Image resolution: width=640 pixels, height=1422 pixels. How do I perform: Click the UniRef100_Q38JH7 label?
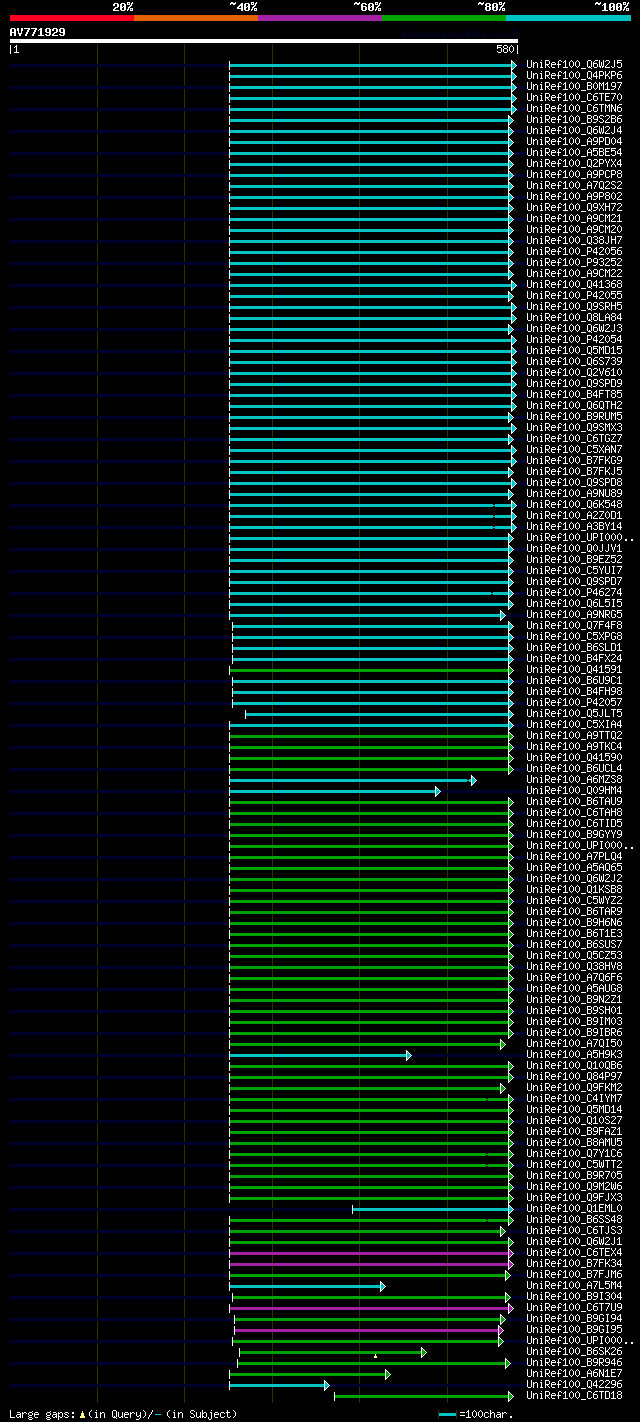(x=574, y=241)
